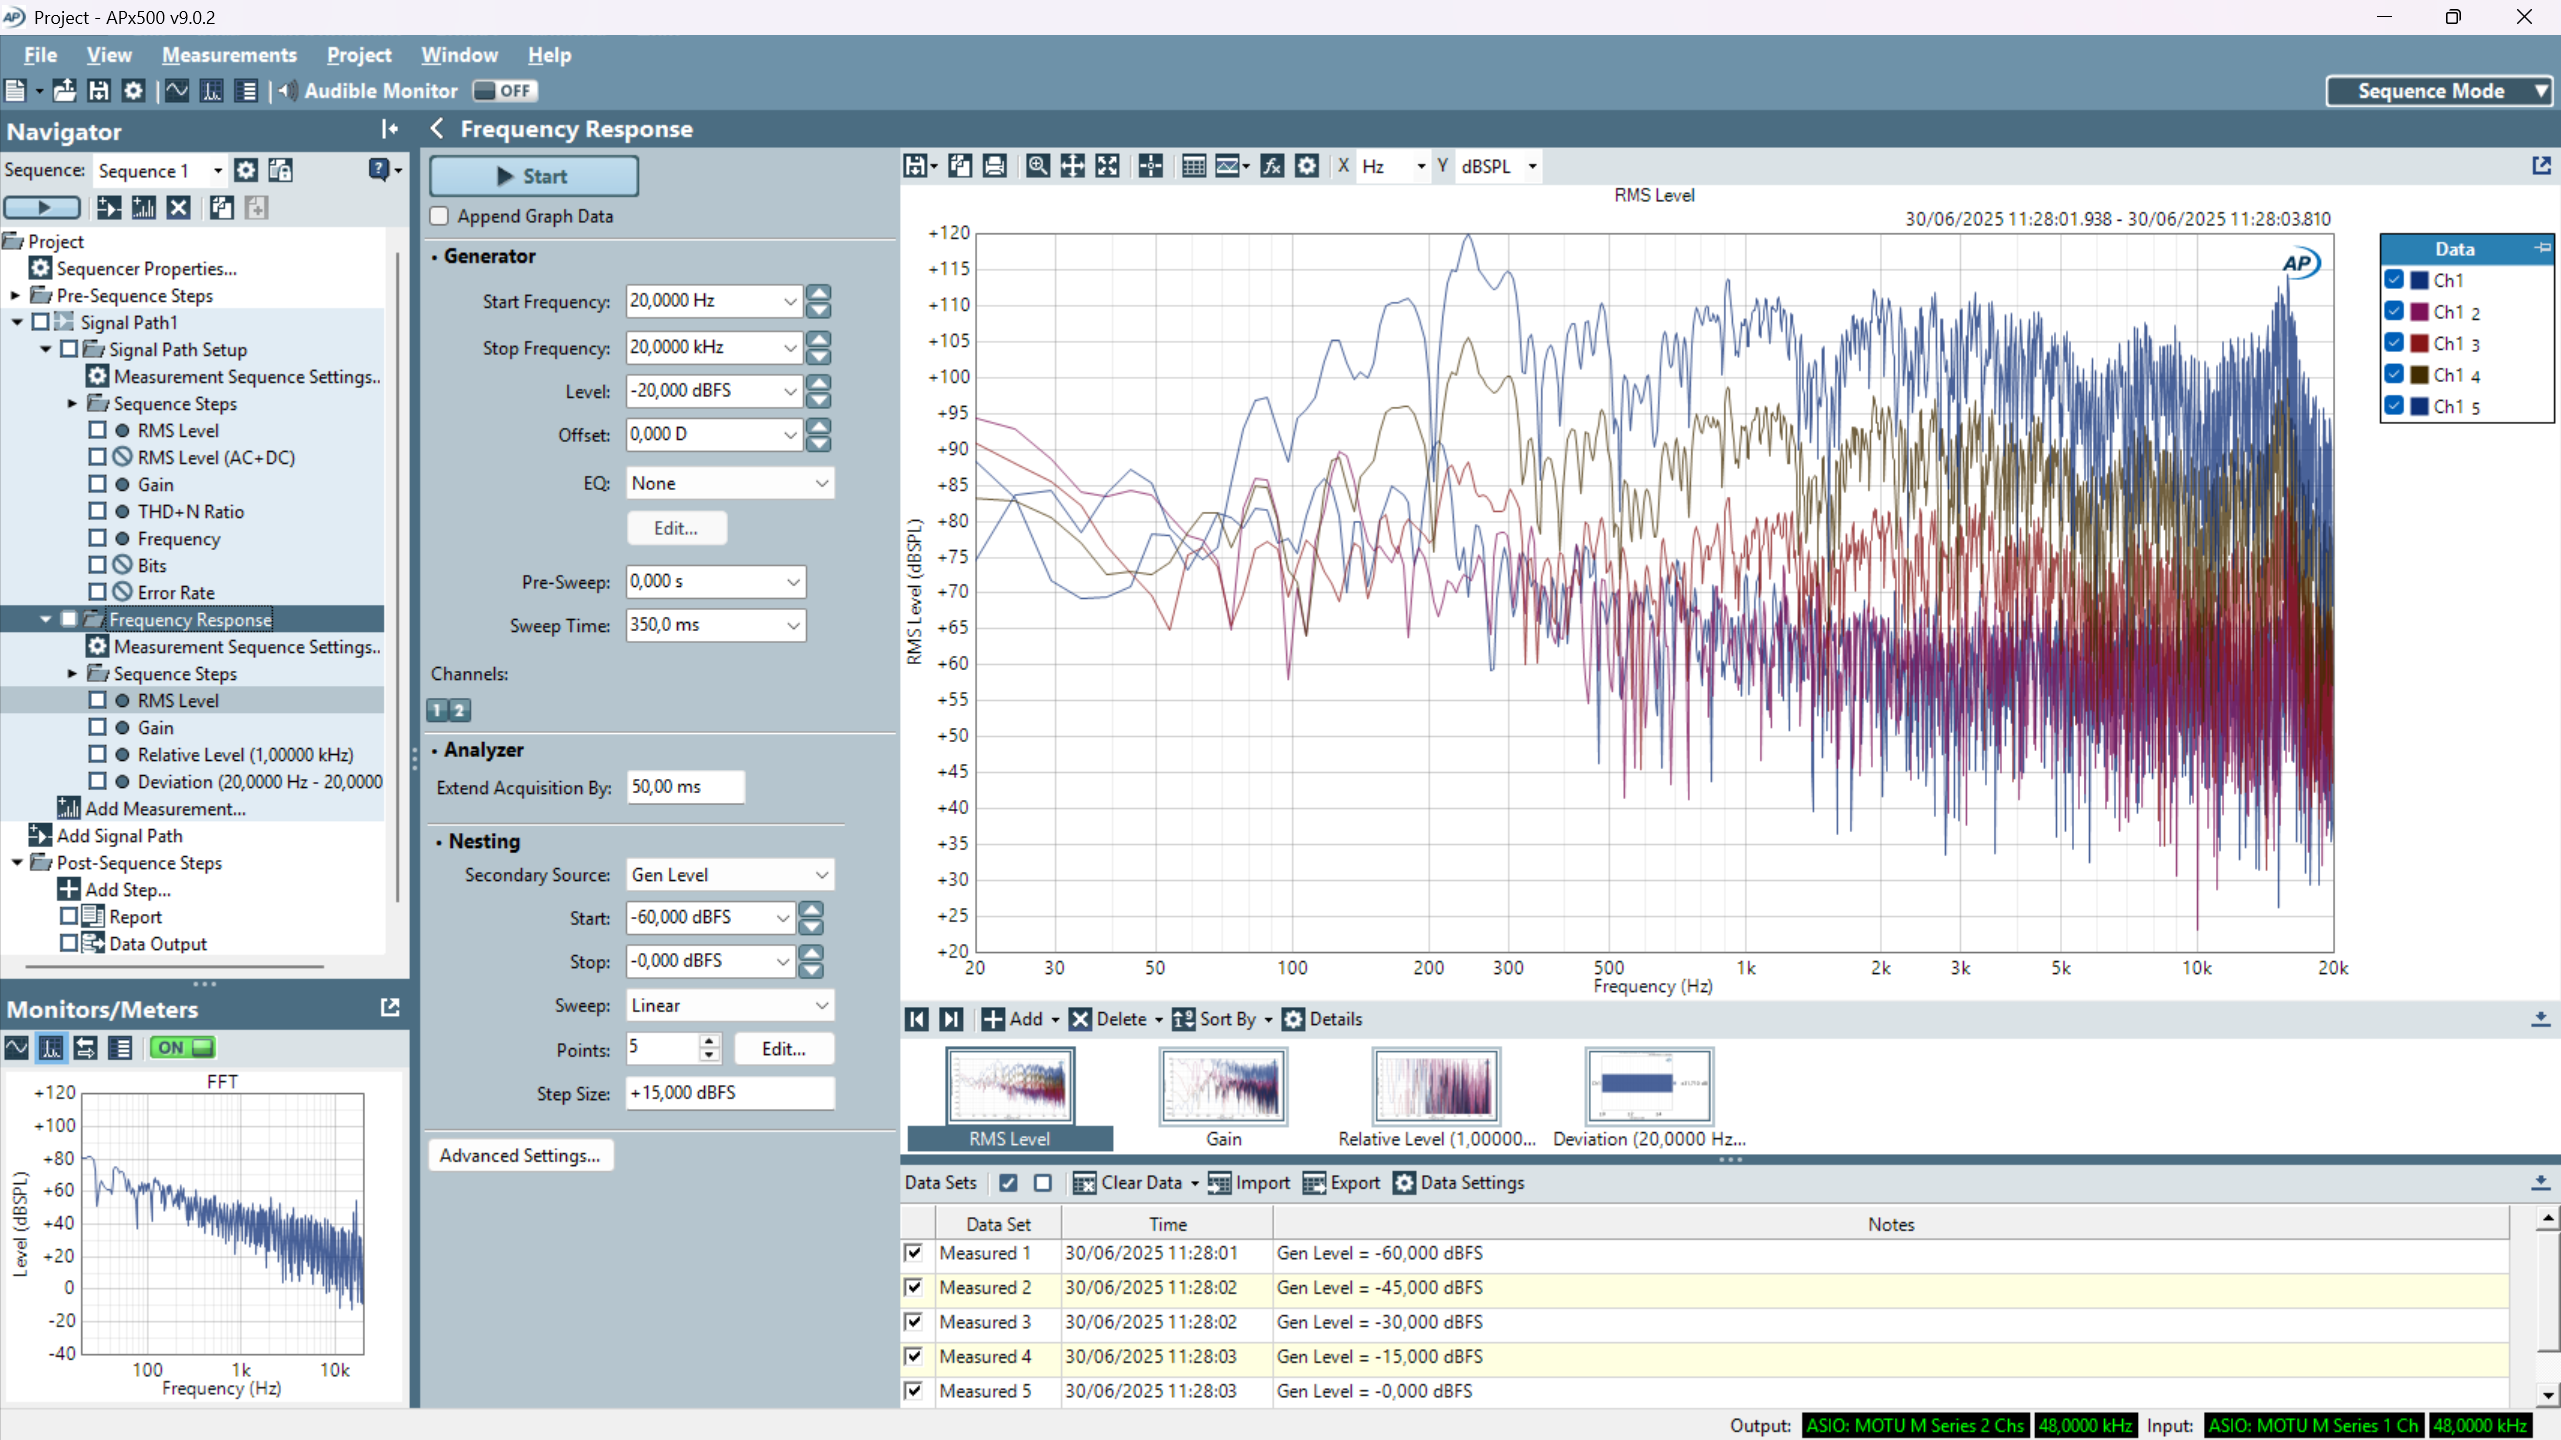Open Start Frequency dropdown
The width and height of the screenshot is (2561, 1440).
tap(790, 301)
